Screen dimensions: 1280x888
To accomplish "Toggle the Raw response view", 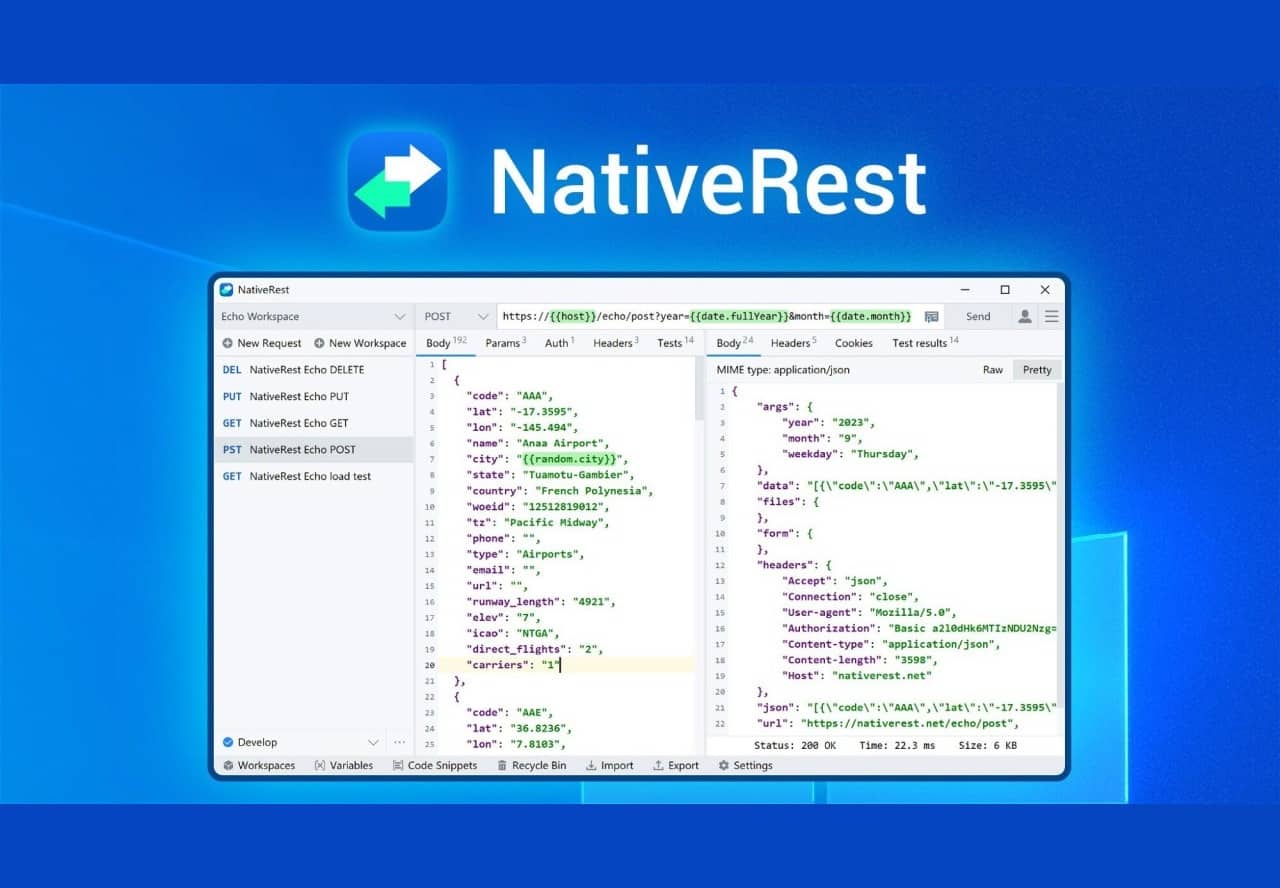I will click(x=992, y=369).
